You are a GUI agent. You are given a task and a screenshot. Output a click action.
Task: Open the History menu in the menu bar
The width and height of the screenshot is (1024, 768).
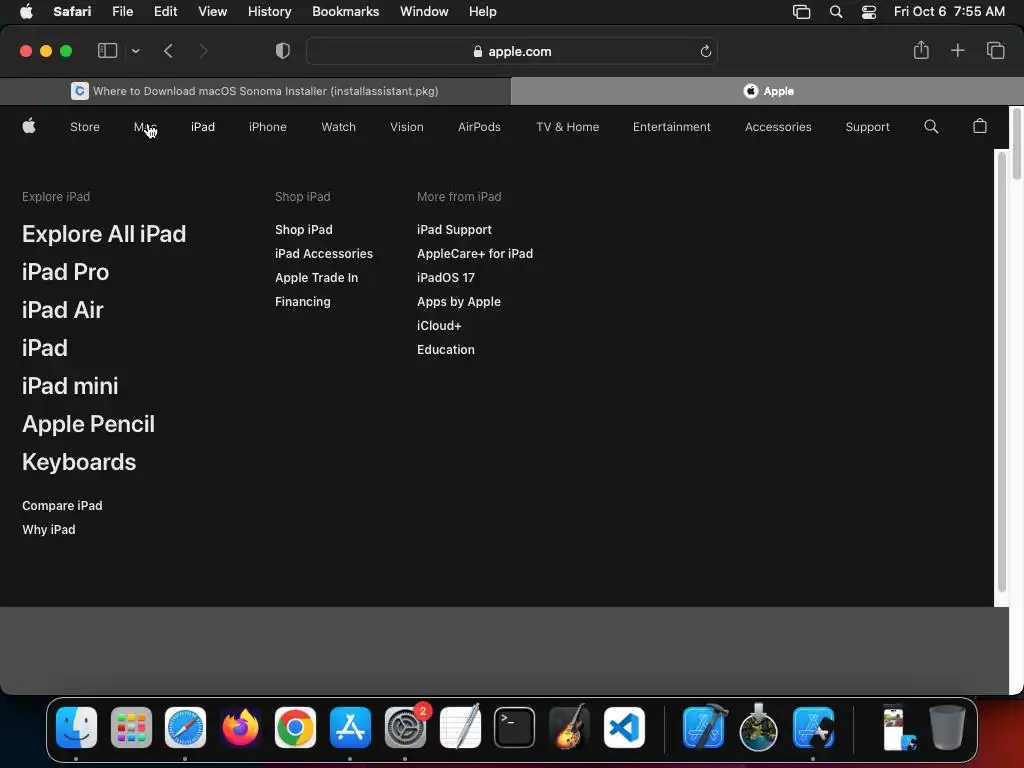[x=269, y=12]
